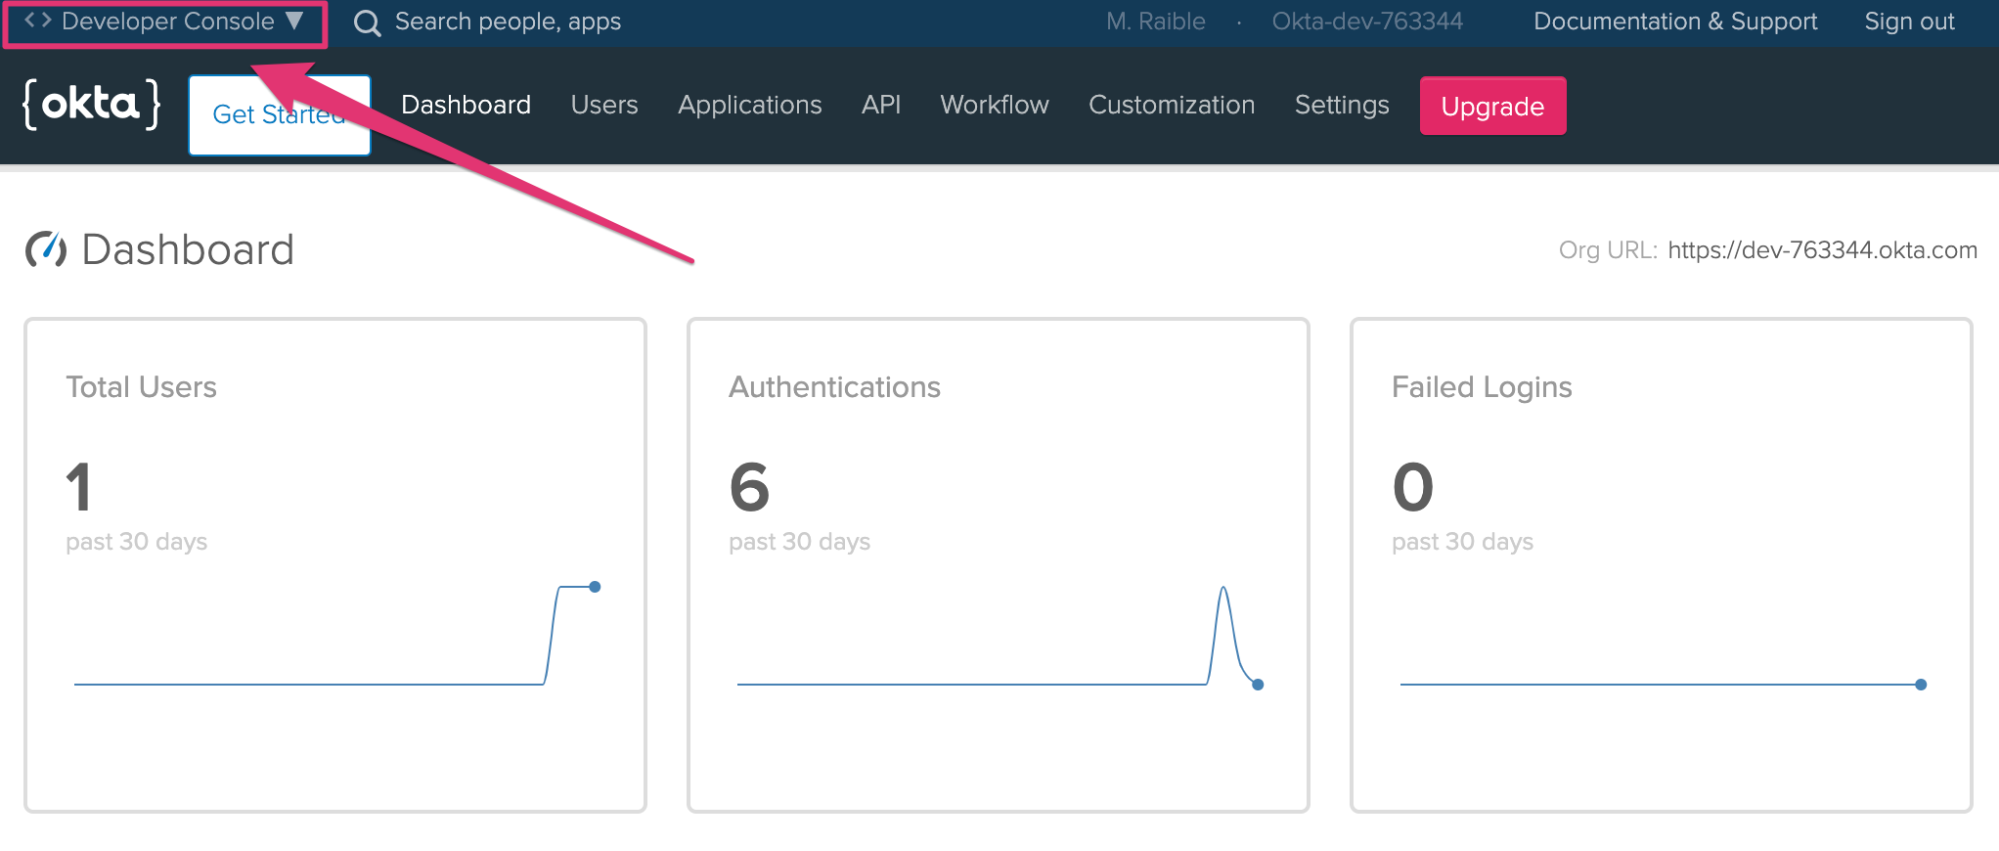
Task: Click the Dashboard gauge icon
Action: click(46, 249)
